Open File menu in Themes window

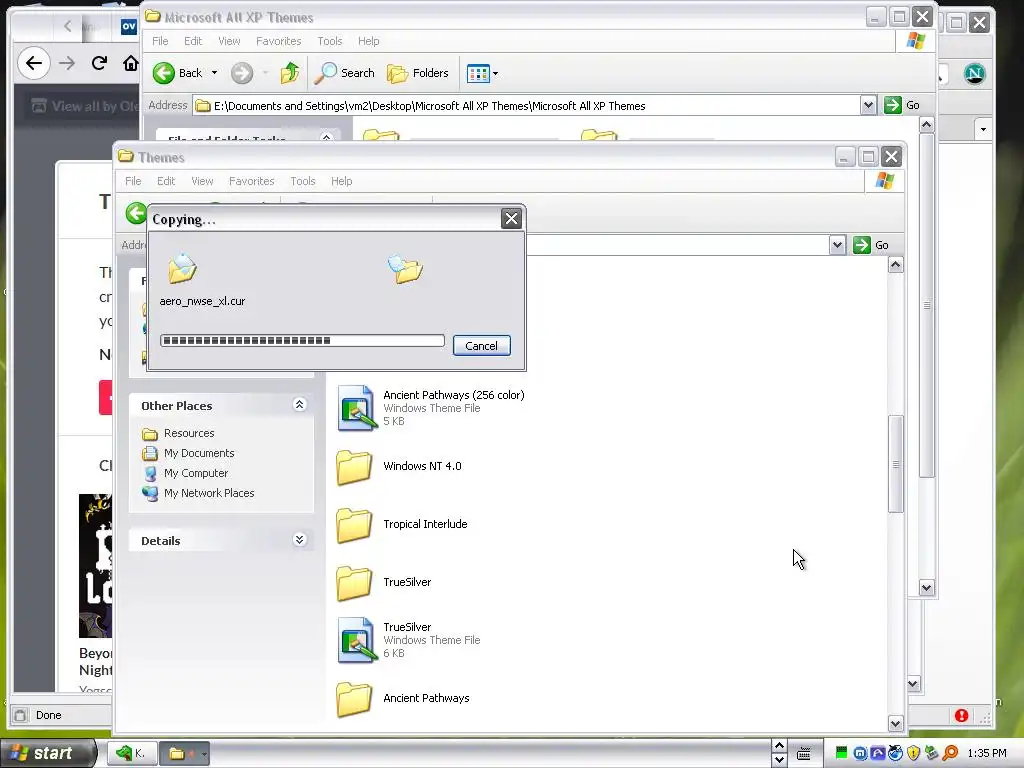coord(133,181)
